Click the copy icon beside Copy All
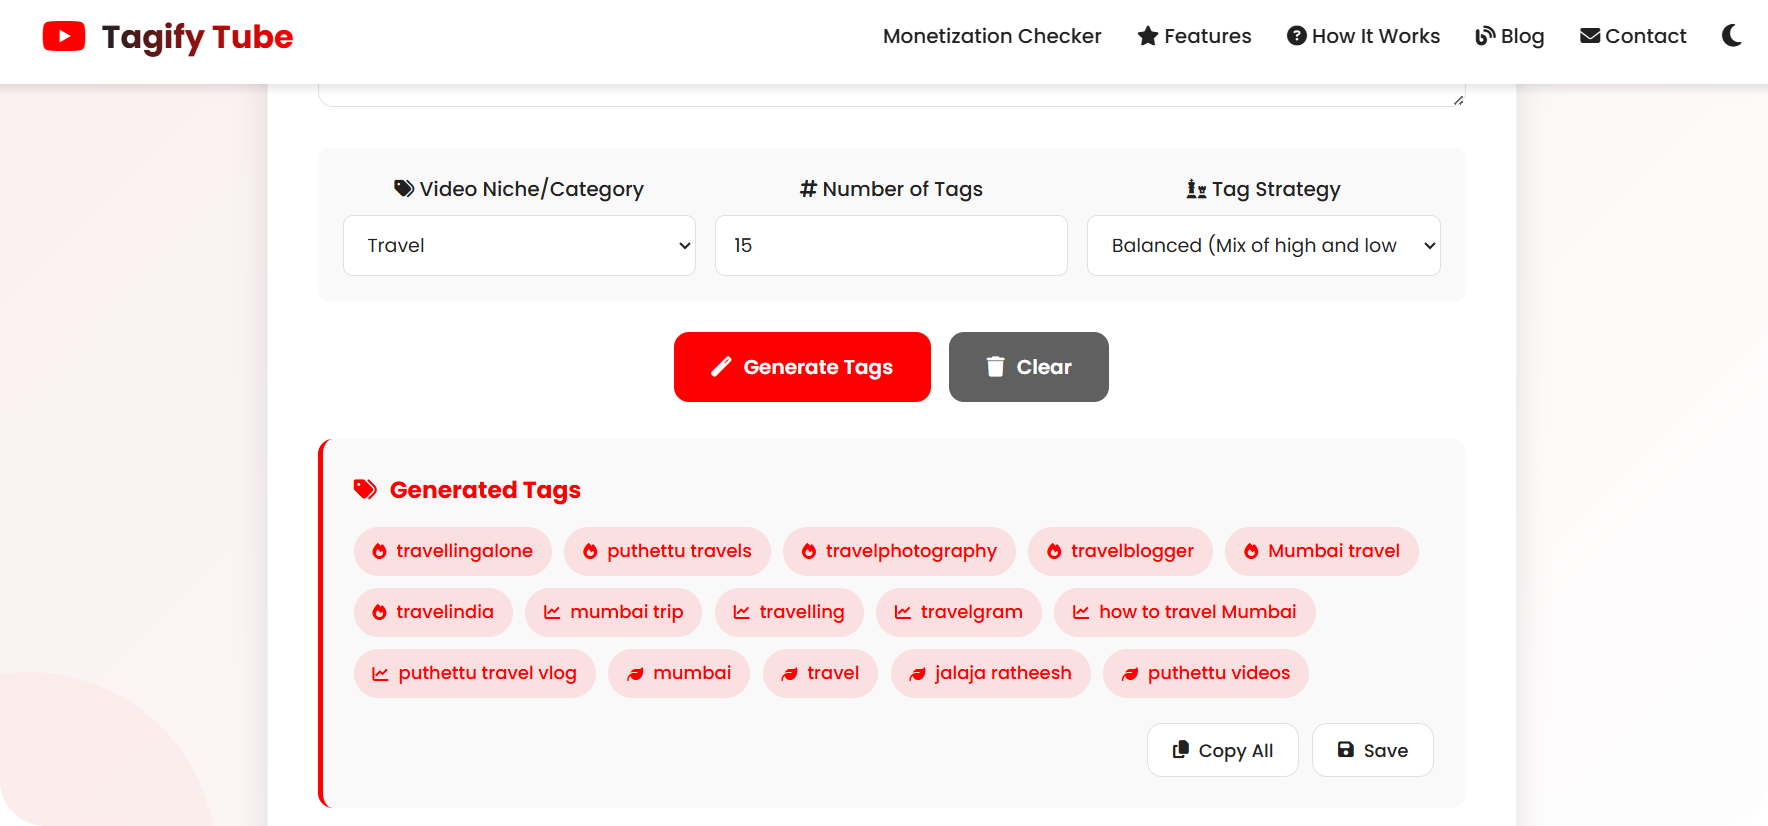This screenshot has width=1768, height=826. (1181, 750)
